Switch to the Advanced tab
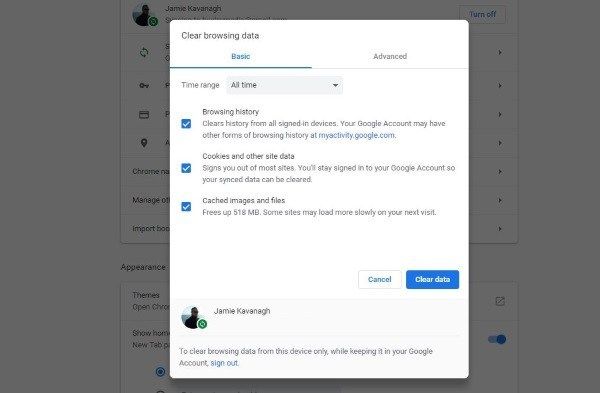This screenshot has width=600, height=393. coord(390,56)
